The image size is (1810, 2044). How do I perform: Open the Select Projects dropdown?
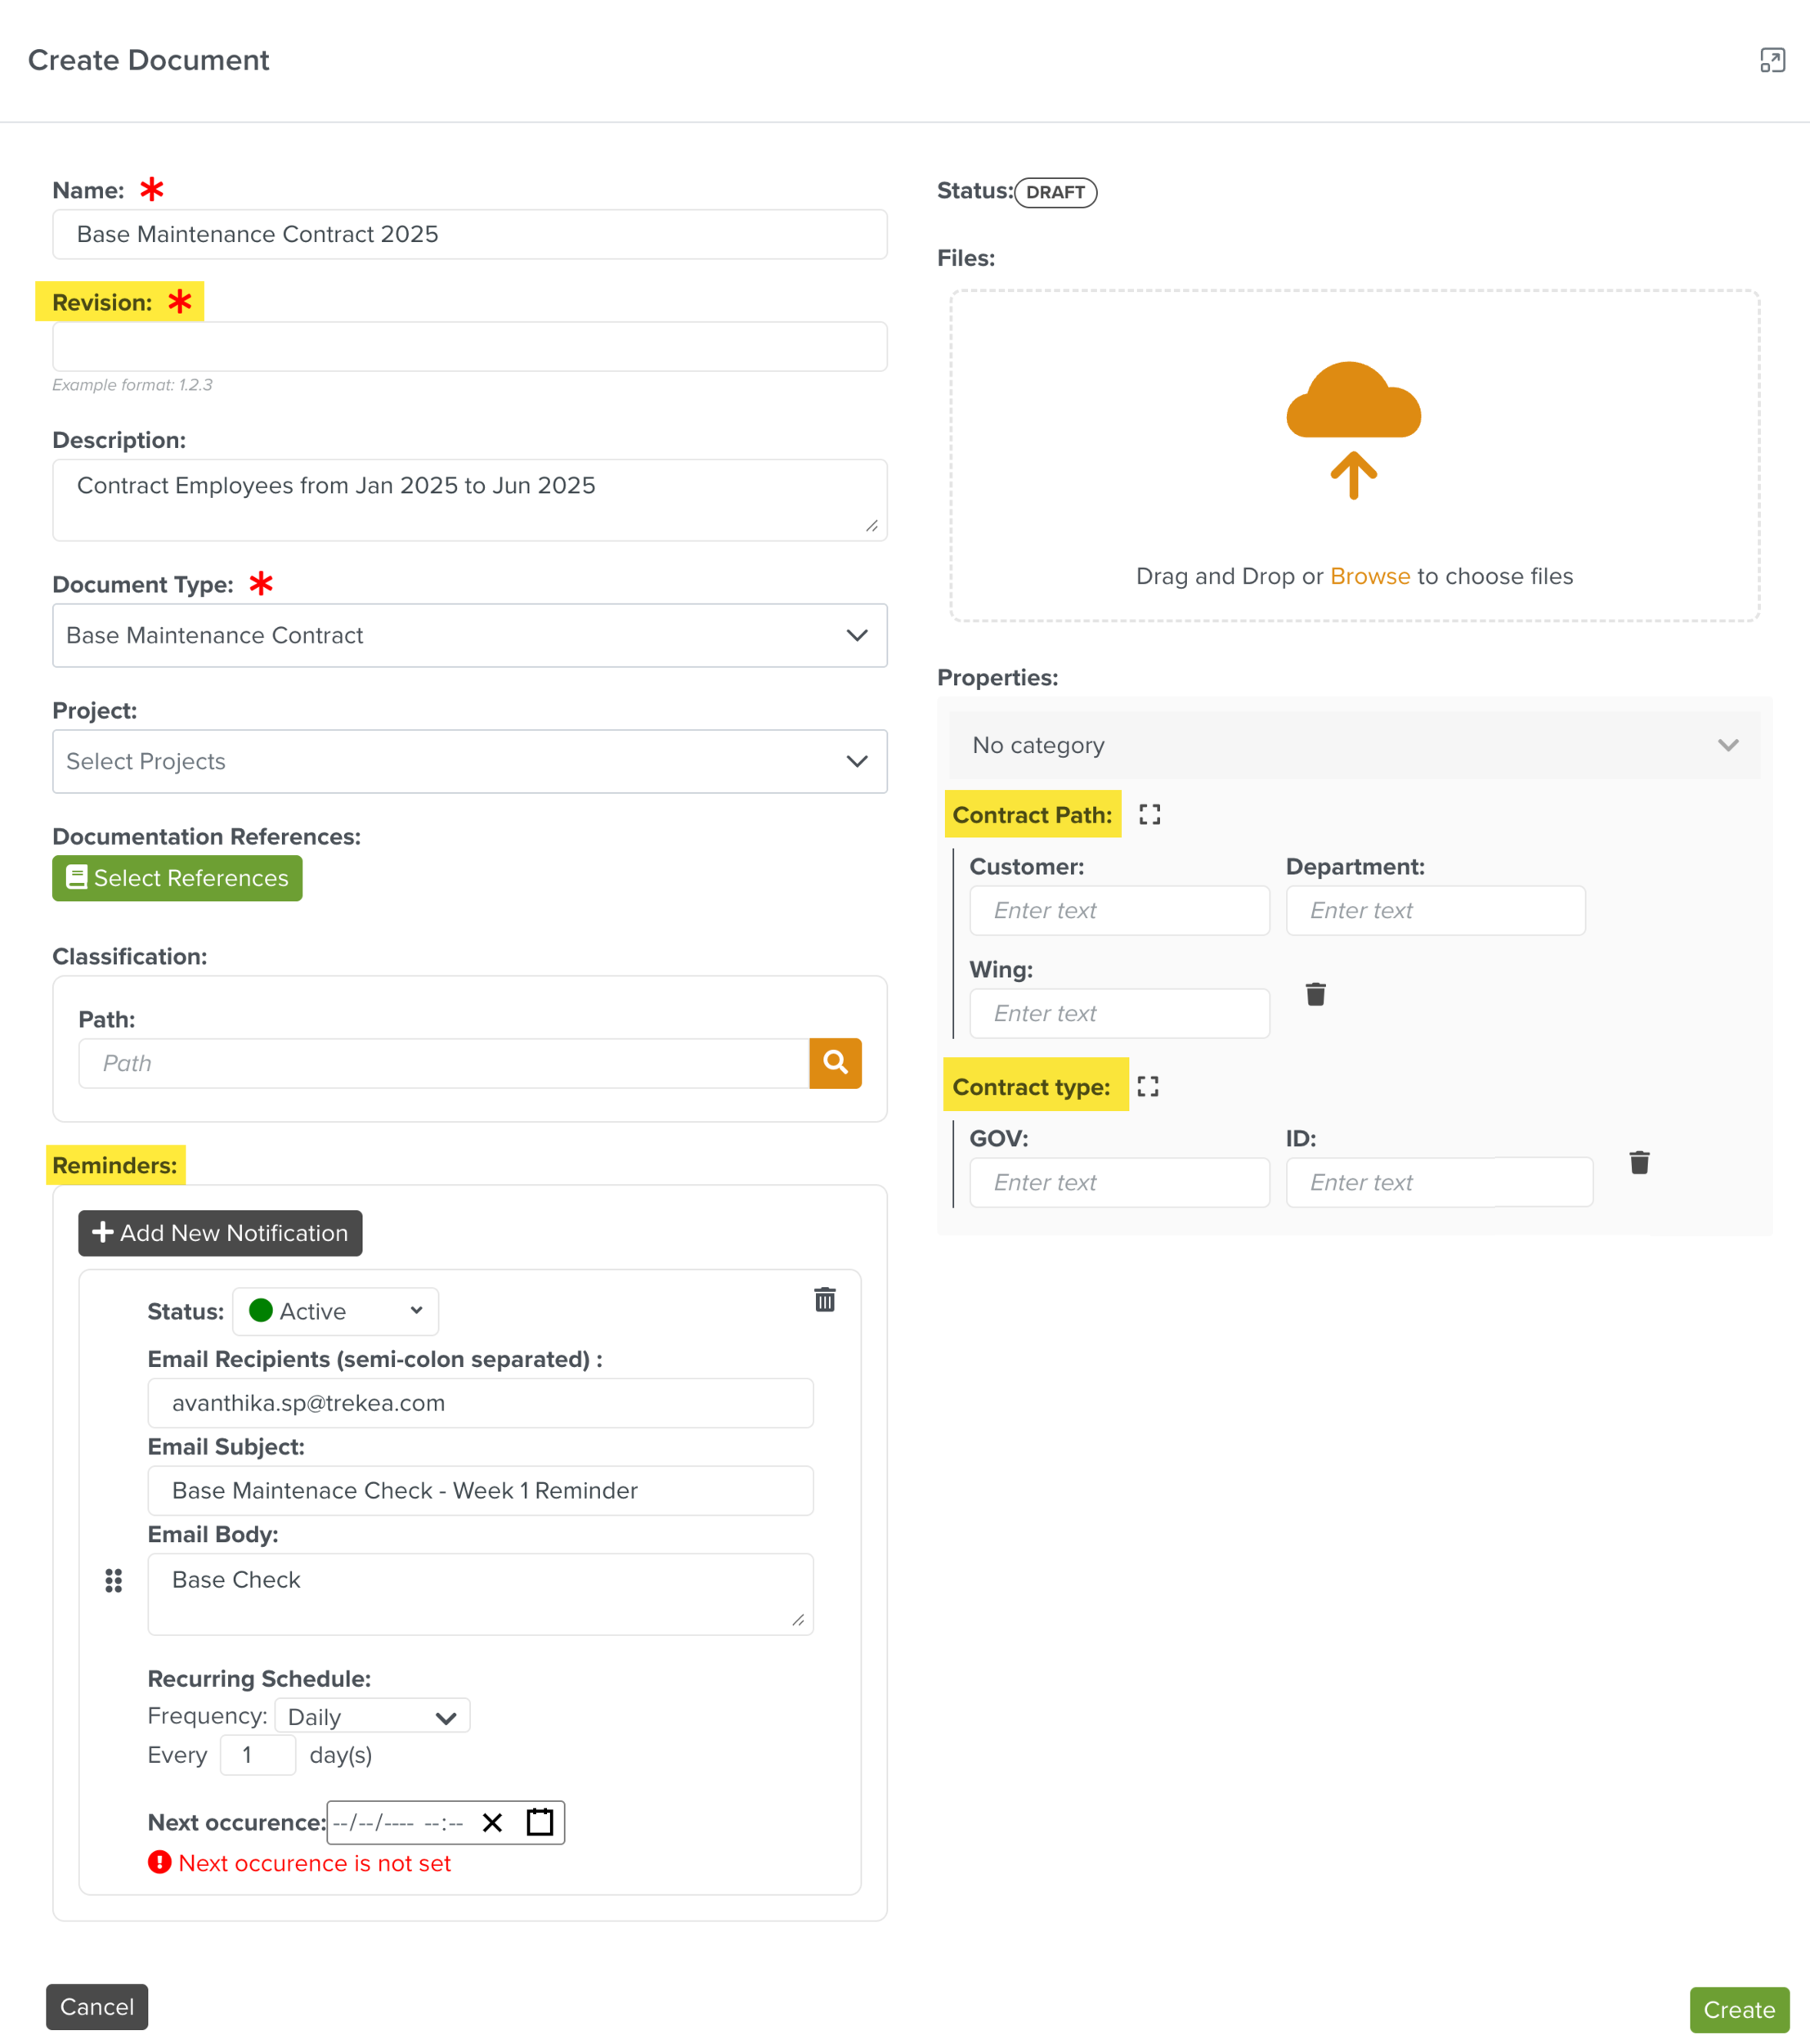(x=469, y=762)
